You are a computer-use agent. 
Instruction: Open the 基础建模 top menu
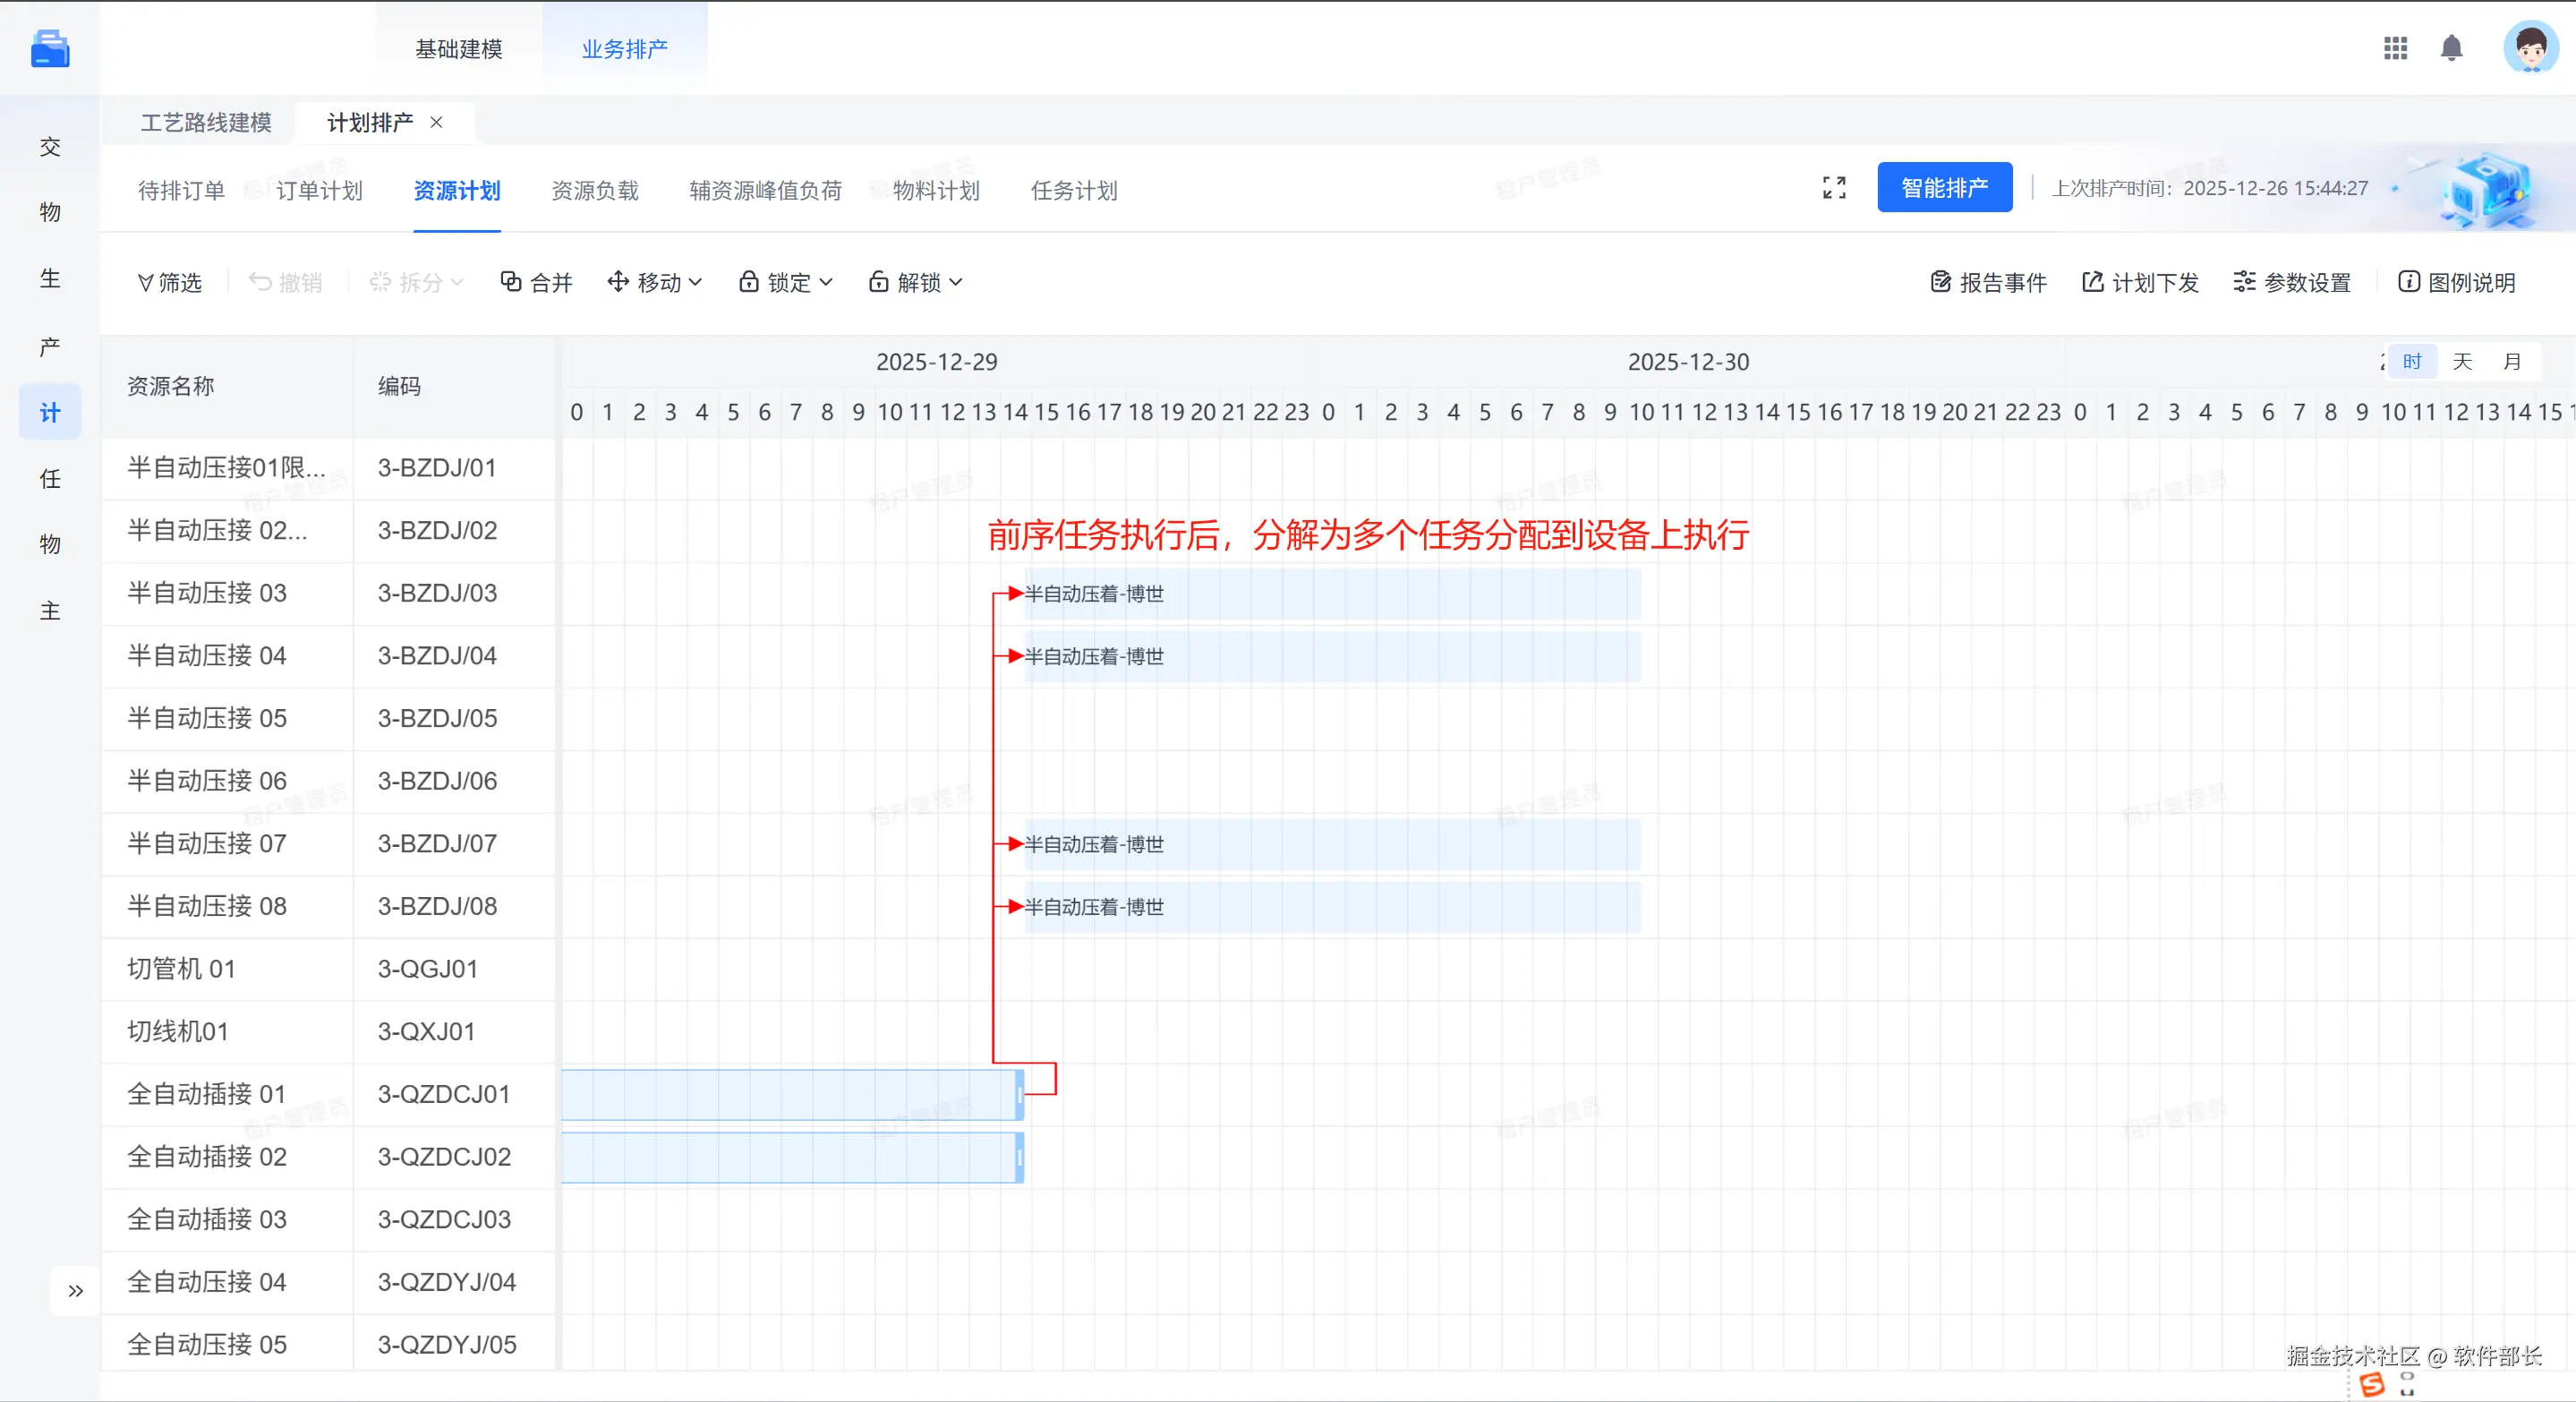[x=459, y=49]
